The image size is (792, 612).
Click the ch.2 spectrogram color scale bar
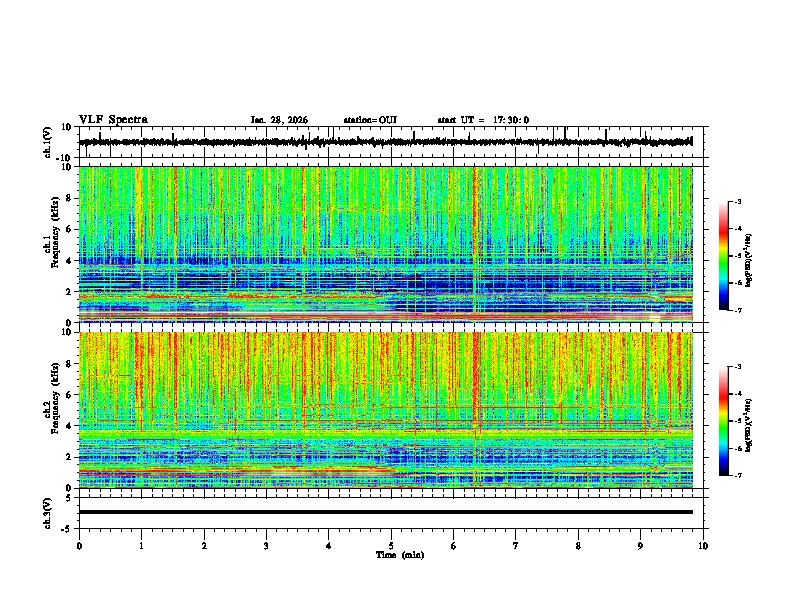tap(723, 421)
